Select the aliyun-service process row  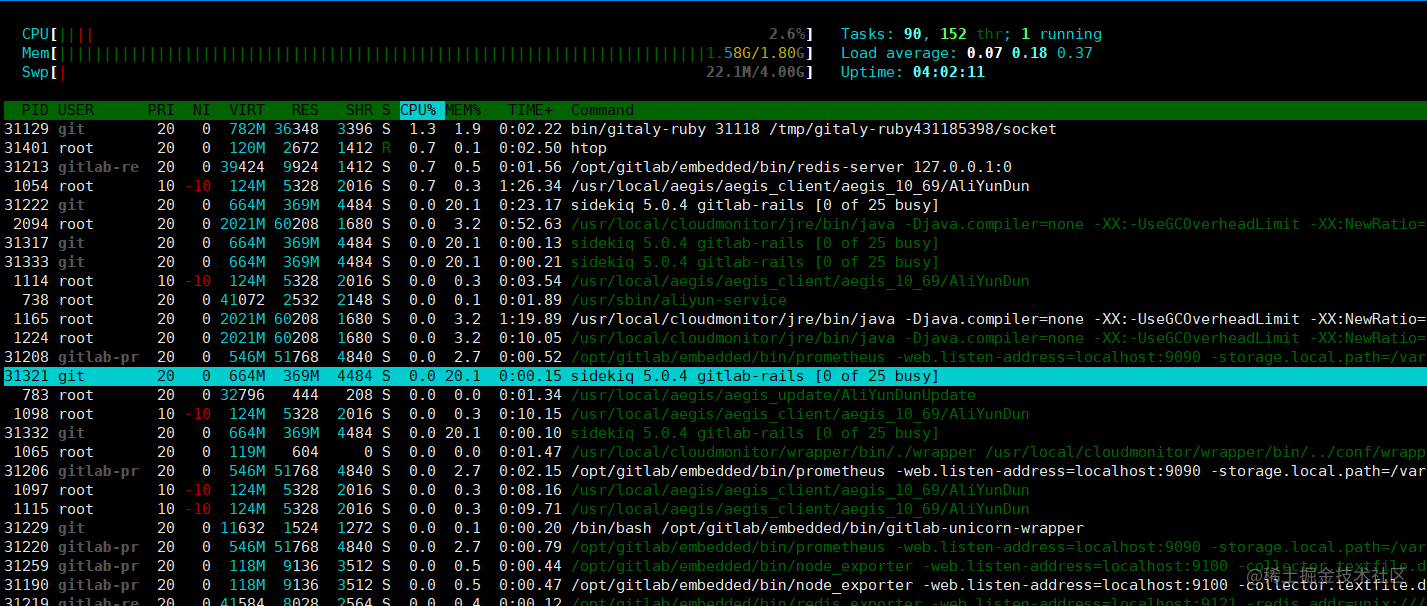(713, 300)
